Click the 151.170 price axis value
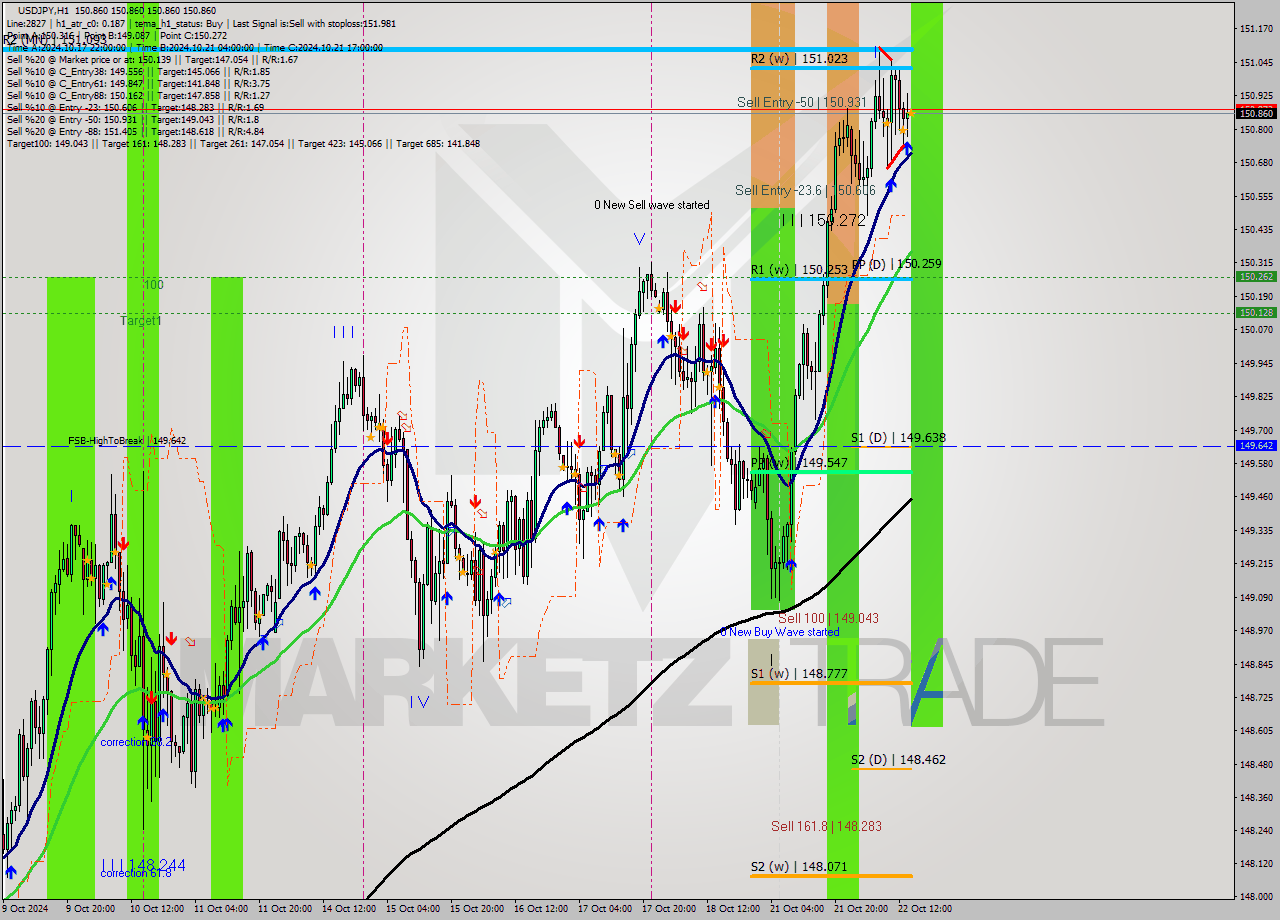Viewport: 1280px width, 920px height. point(1256,29)
